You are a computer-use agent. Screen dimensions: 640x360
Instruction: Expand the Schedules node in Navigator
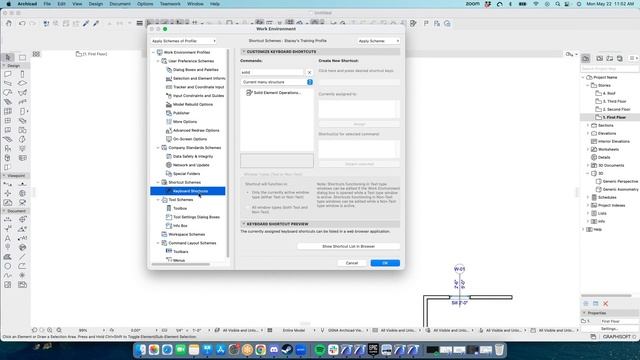[x=588, y=197]
